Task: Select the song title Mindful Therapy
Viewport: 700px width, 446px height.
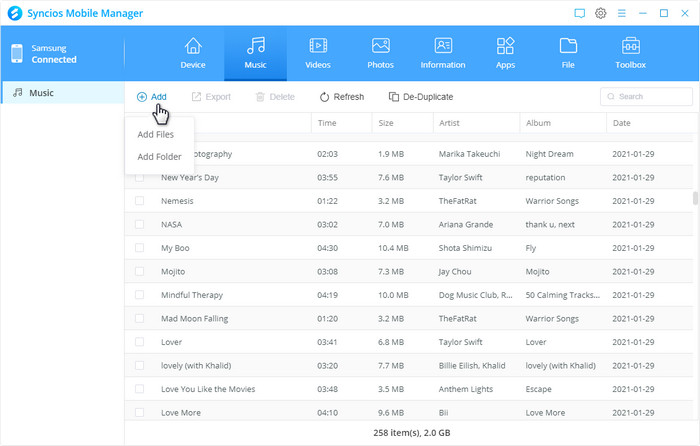Action: pyautogui.click(x=192, y=295)
